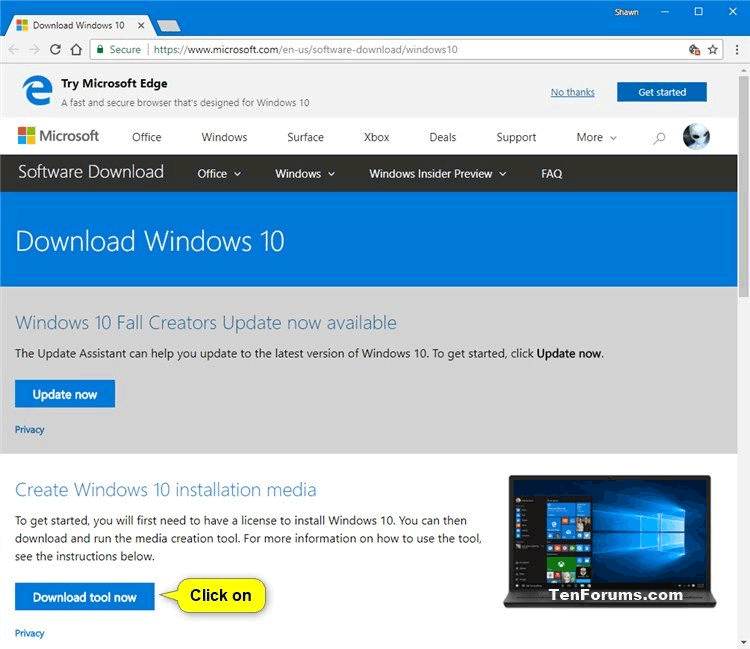Image resolution: width=750 pixels, height=649 pixels.
Task: Open Support in top navigation
Action: point(516,138)
